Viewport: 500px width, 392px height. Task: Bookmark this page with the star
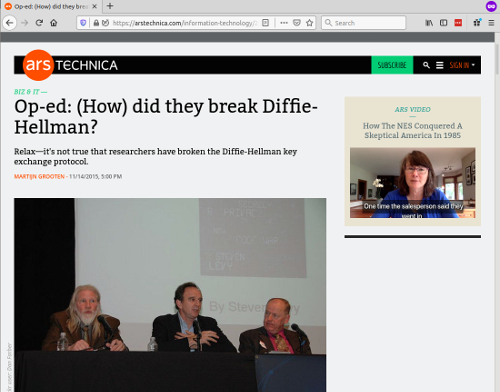pyautogui.click(x=310, y=23)
